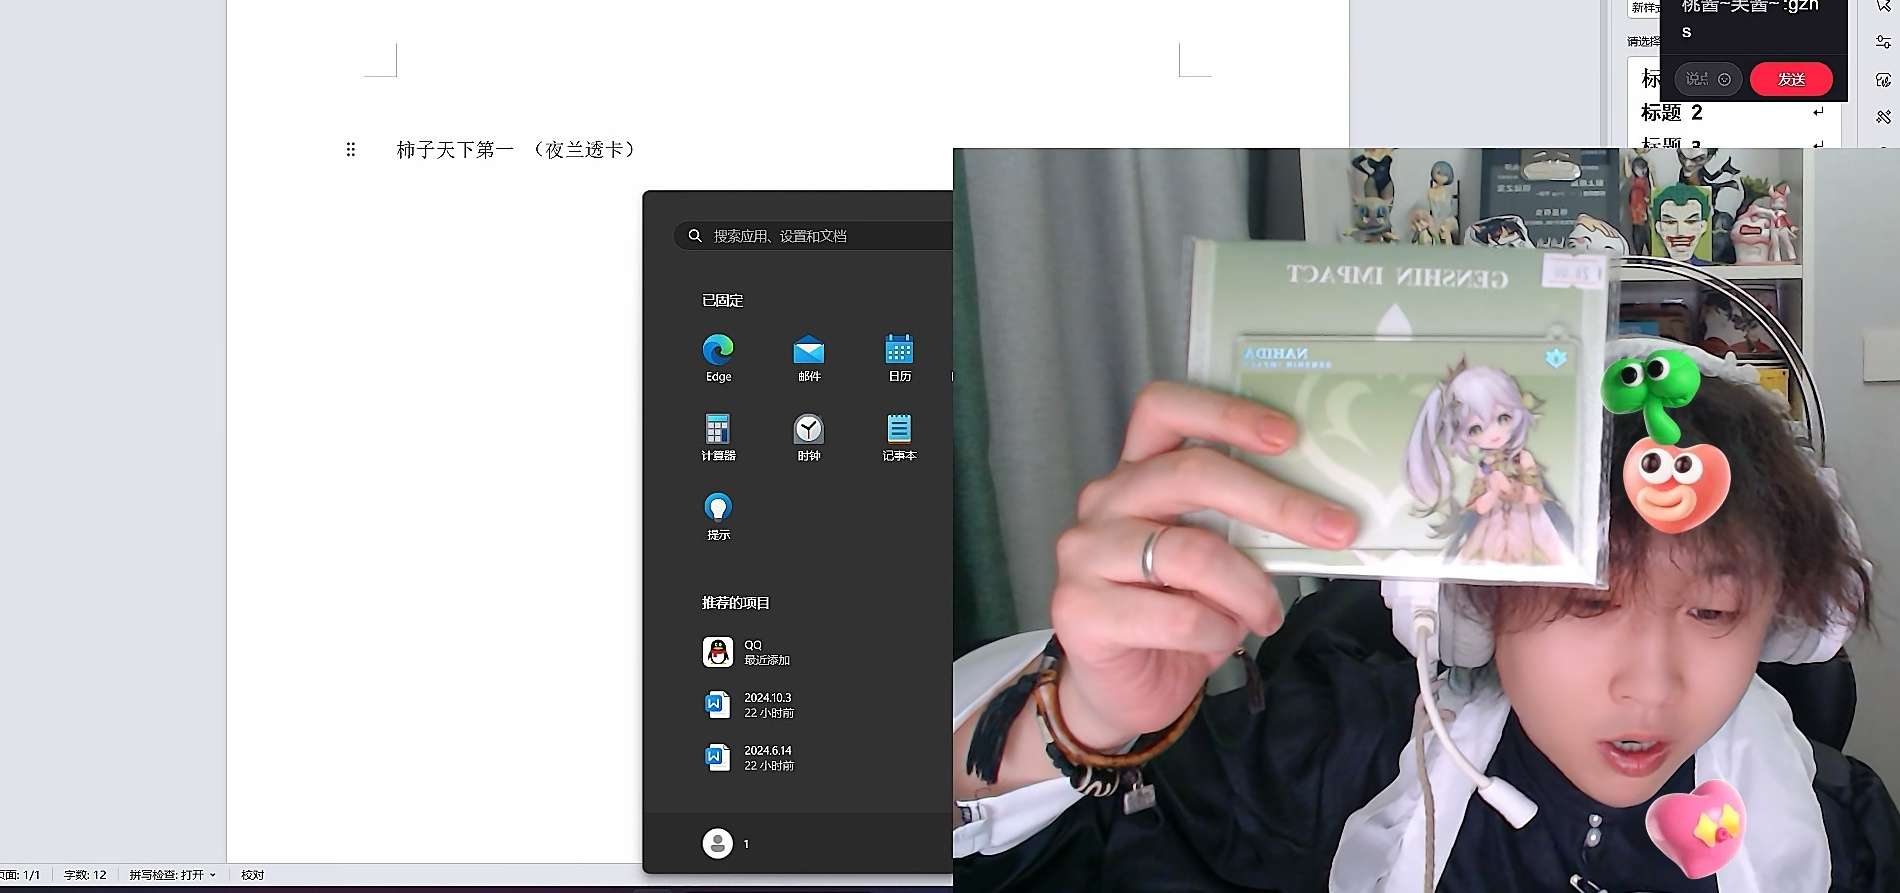Image resolution: width=1900 pixels, height=893 pixels.
Task: Open the user account menu in Start
Action: [x=726, y=844]
